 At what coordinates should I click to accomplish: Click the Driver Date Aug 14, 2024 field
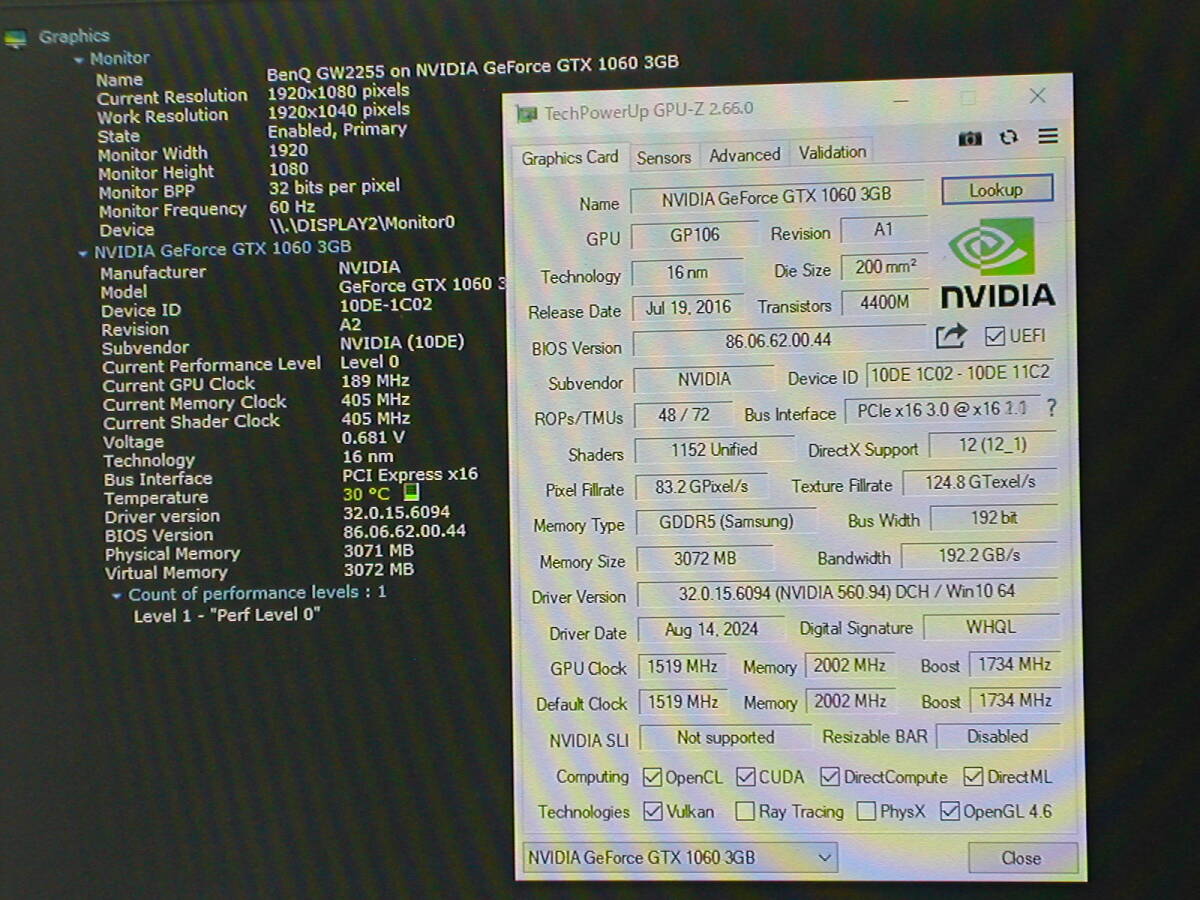tap(713, 629)
